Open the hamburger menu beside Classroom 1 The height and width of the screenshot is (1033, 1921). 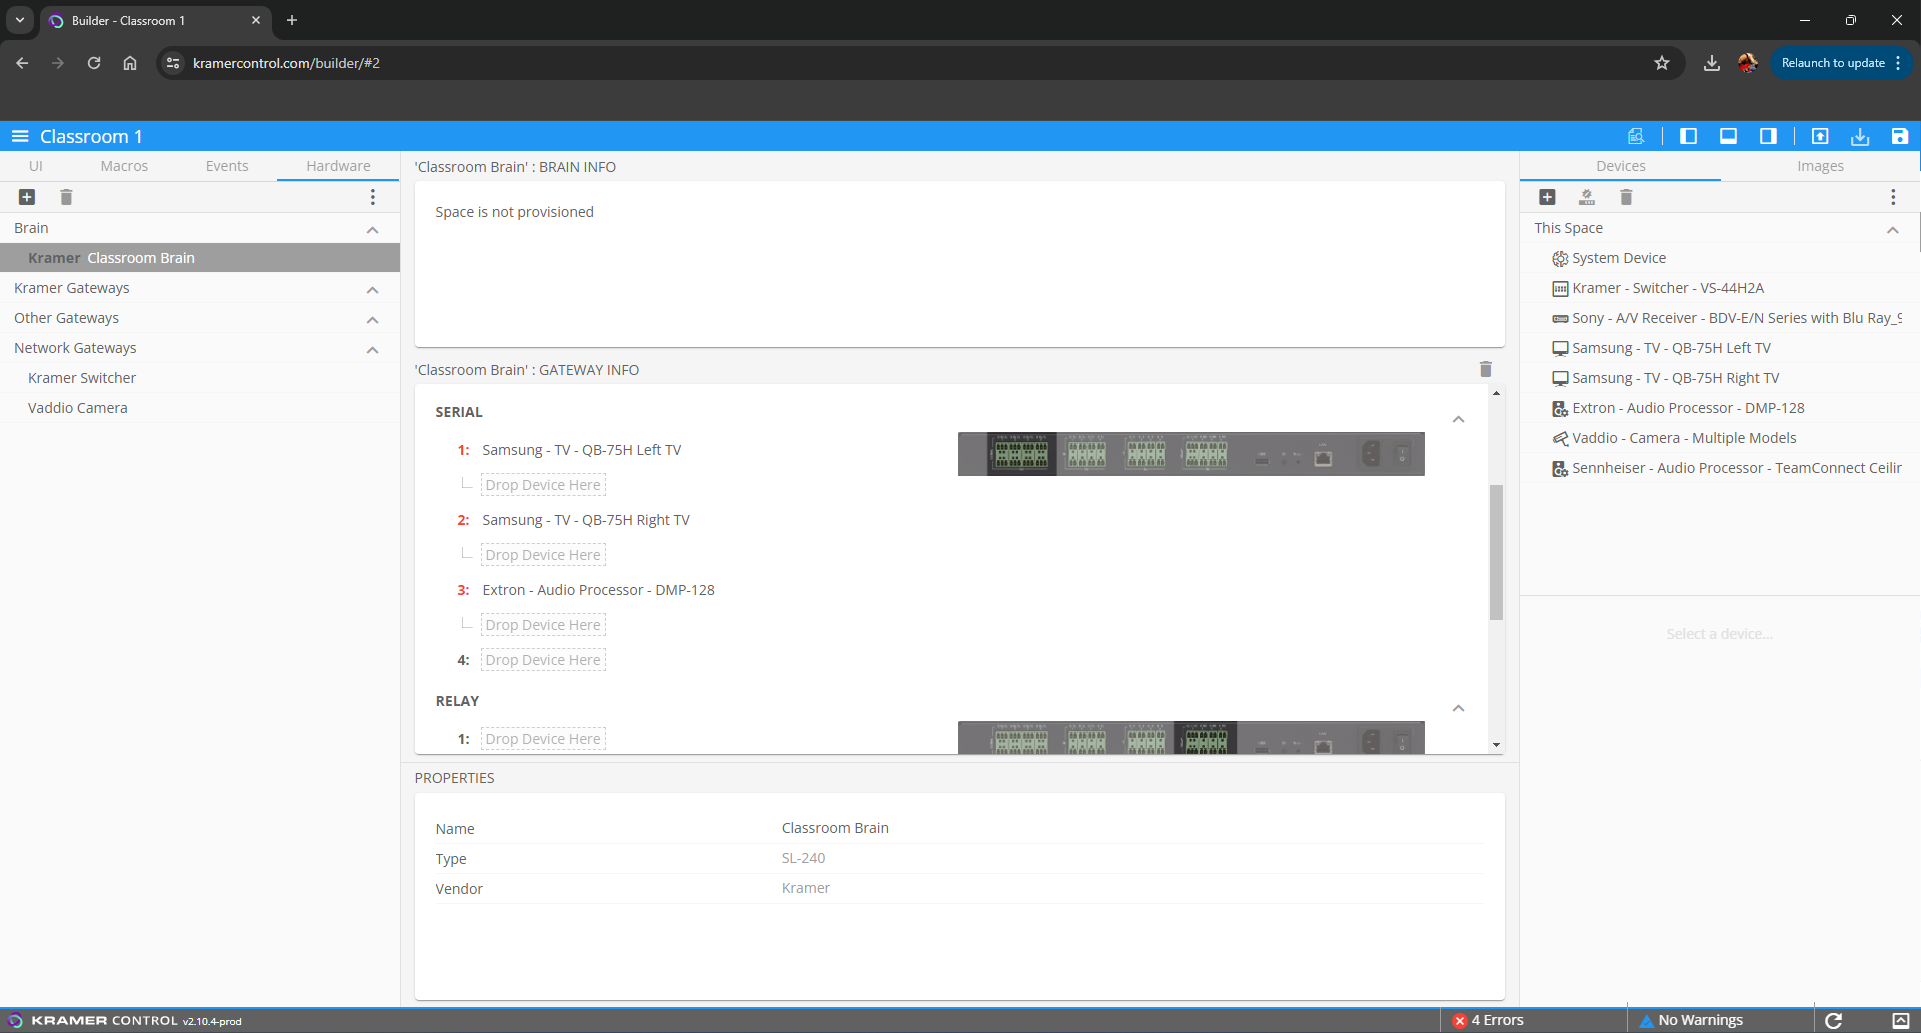pos(20,136)
